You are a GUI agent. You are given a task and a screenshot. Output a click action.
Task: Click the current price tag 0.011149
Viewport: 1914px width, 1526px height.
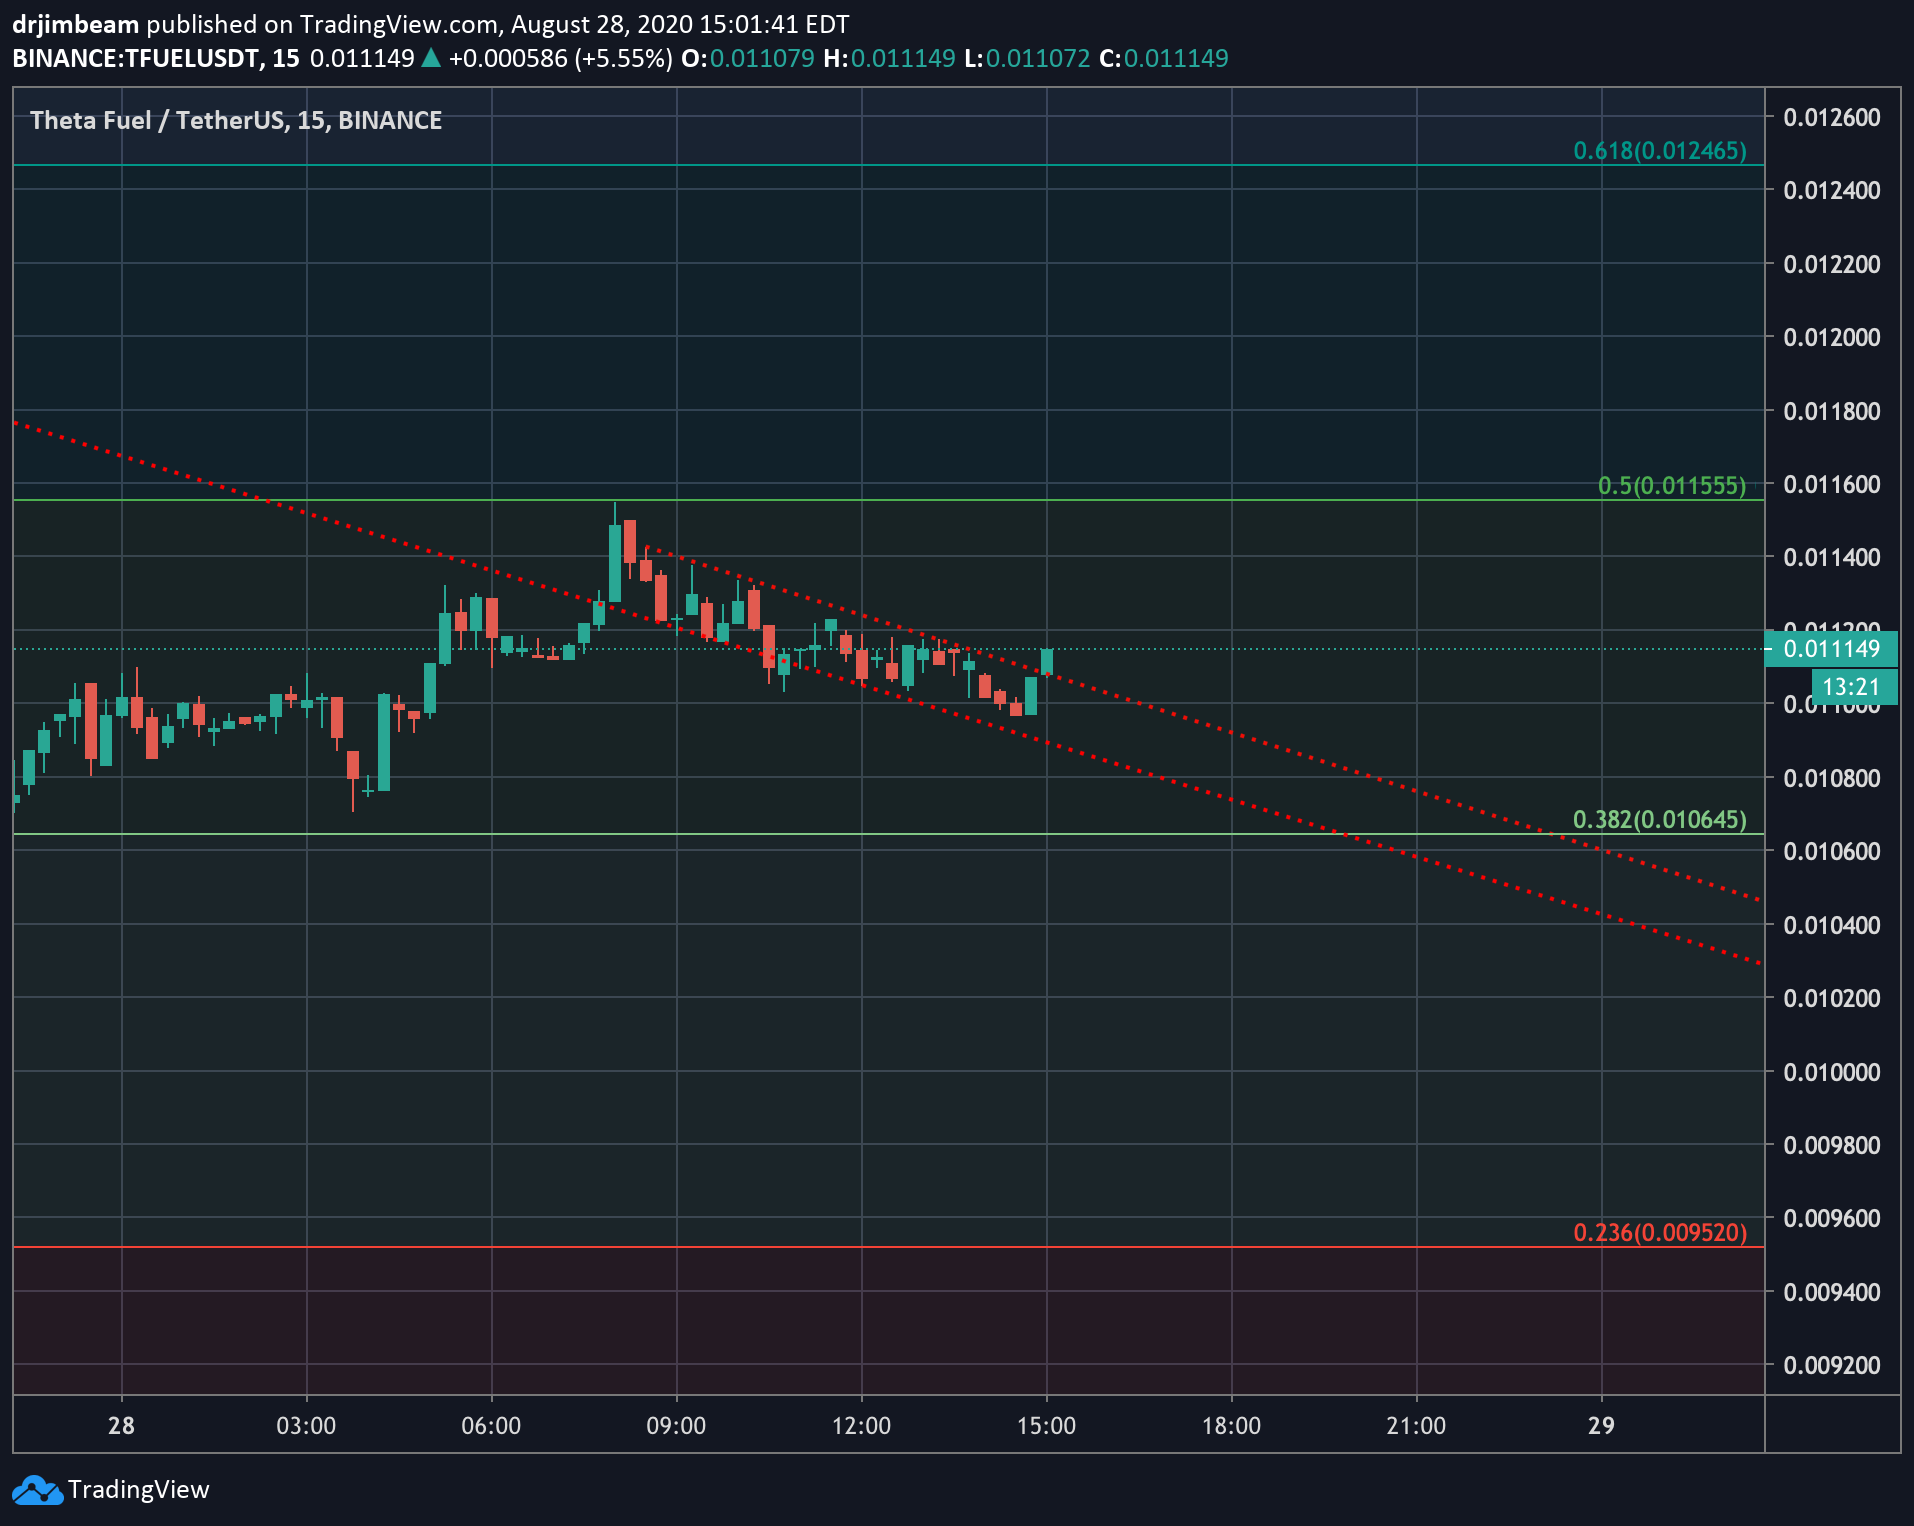pyautogui.click(x=1831, y=649)
